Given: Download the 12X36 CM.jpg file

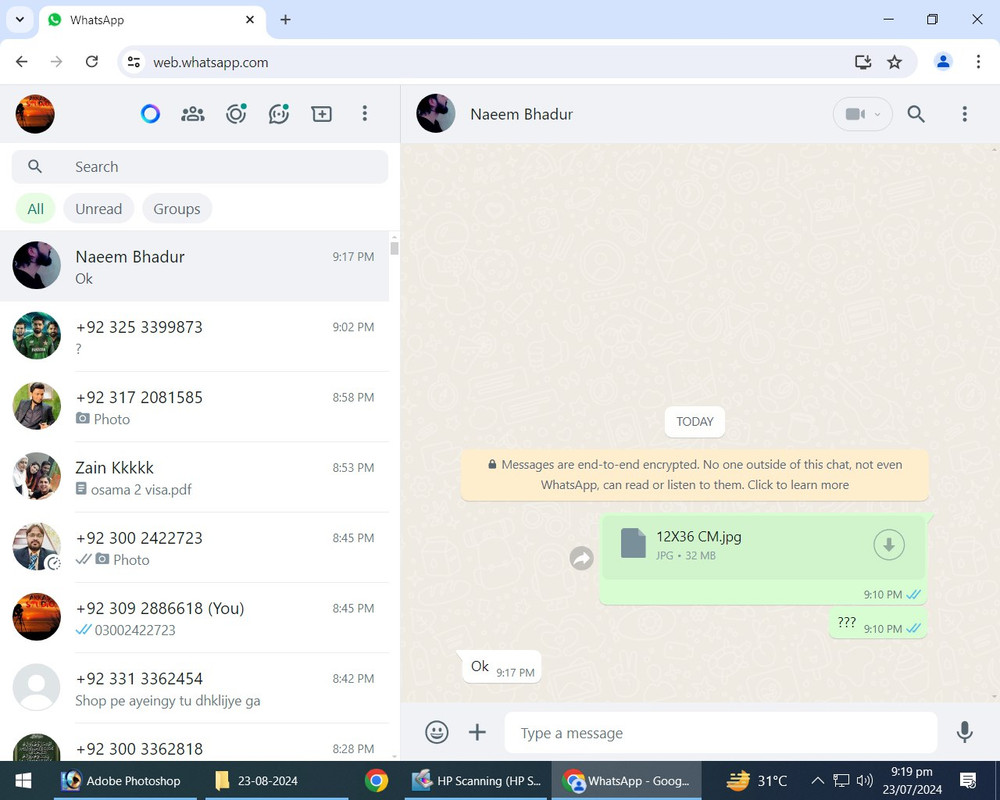Looking at the screenshot, I should pyautogui.click(x=889, y=545).
